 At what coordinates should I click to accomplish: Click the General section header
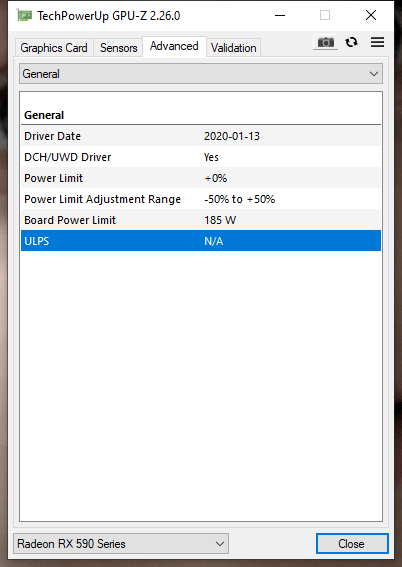coord(44,115)
